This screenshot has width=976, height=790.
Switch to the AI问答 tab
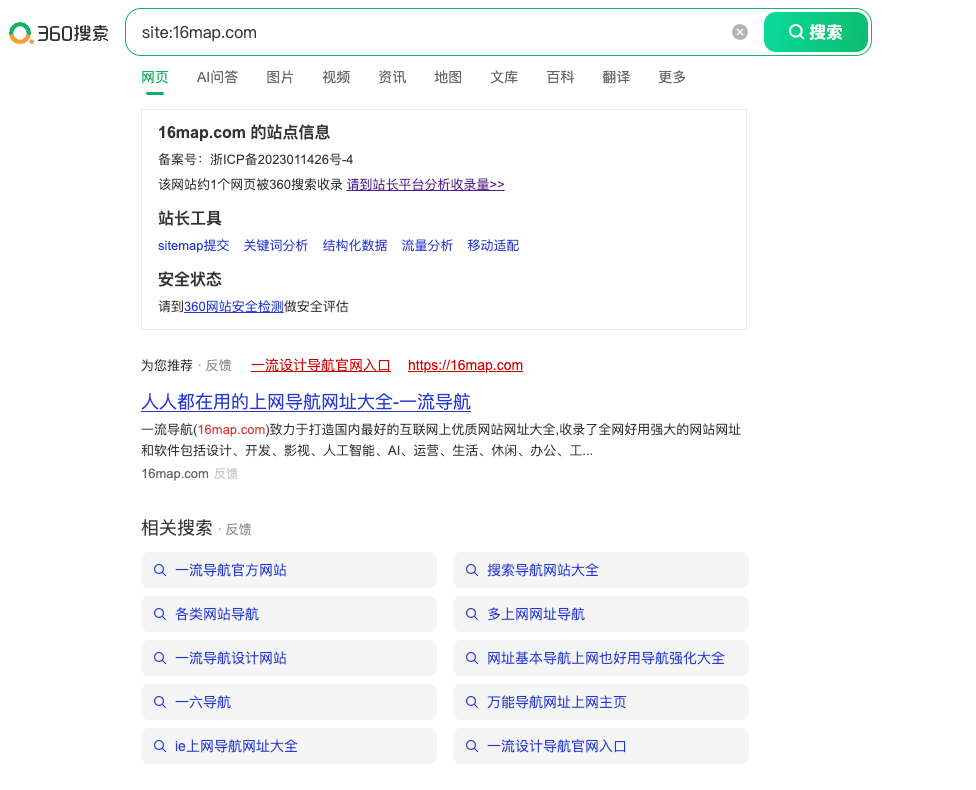click(217, 77)
